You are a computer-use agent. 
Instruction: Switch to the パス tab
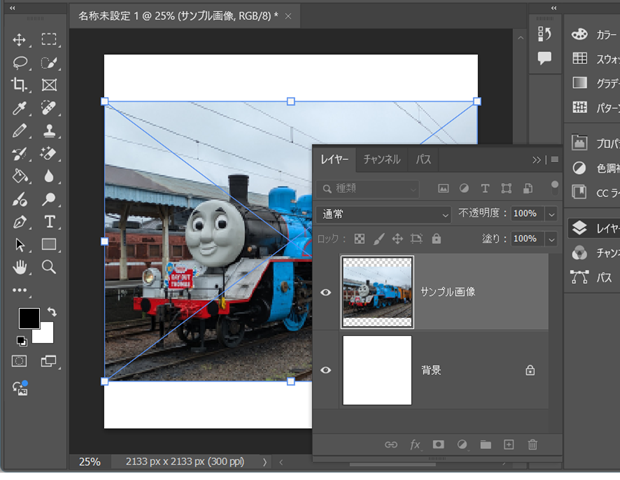tap(423, 160)
